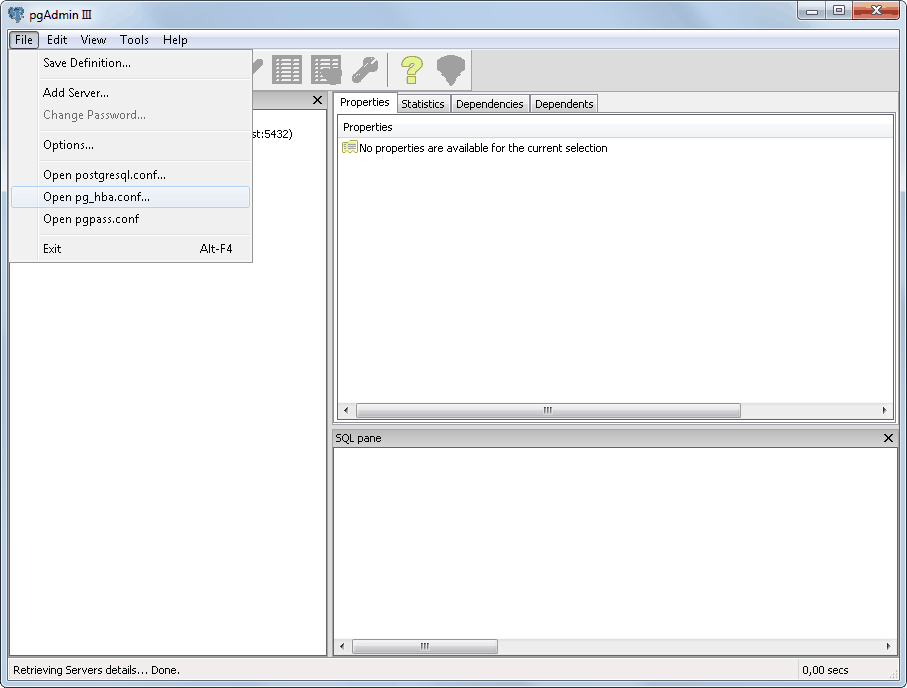This screenshot has height=688, width=907.
Task: Close the object browser pane
Action: pyautogui.click(x=317, y=100)
